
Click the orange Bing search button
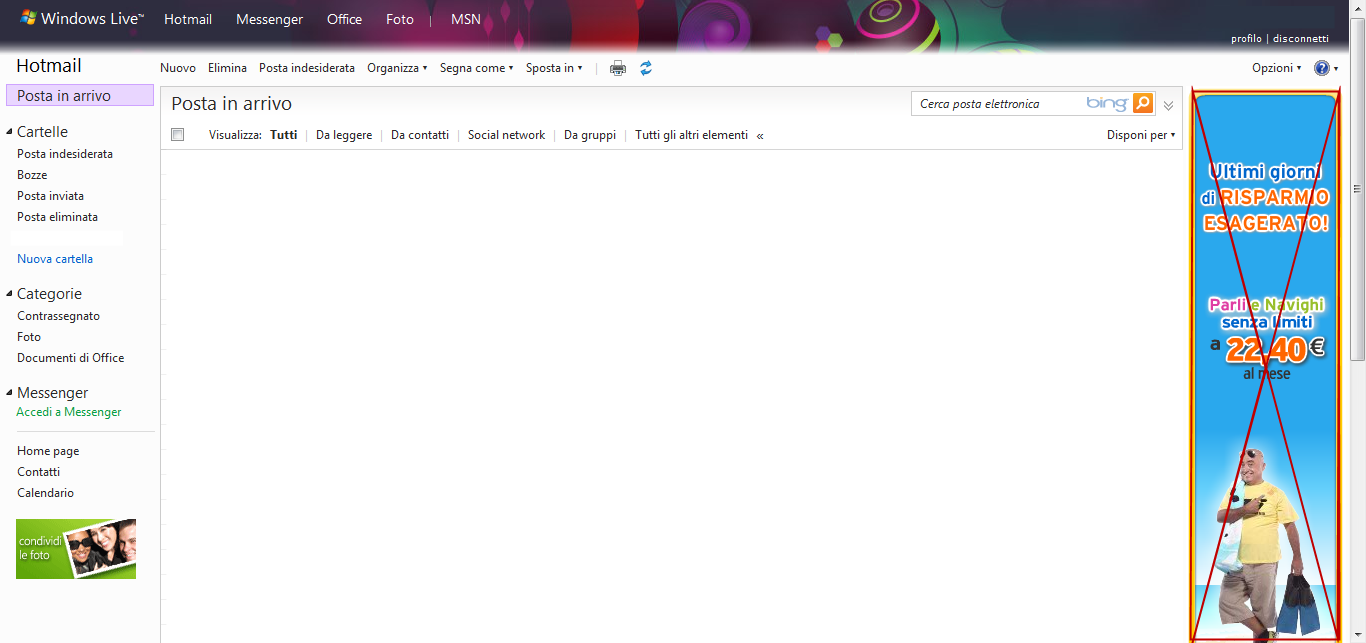pos(1143,103)
